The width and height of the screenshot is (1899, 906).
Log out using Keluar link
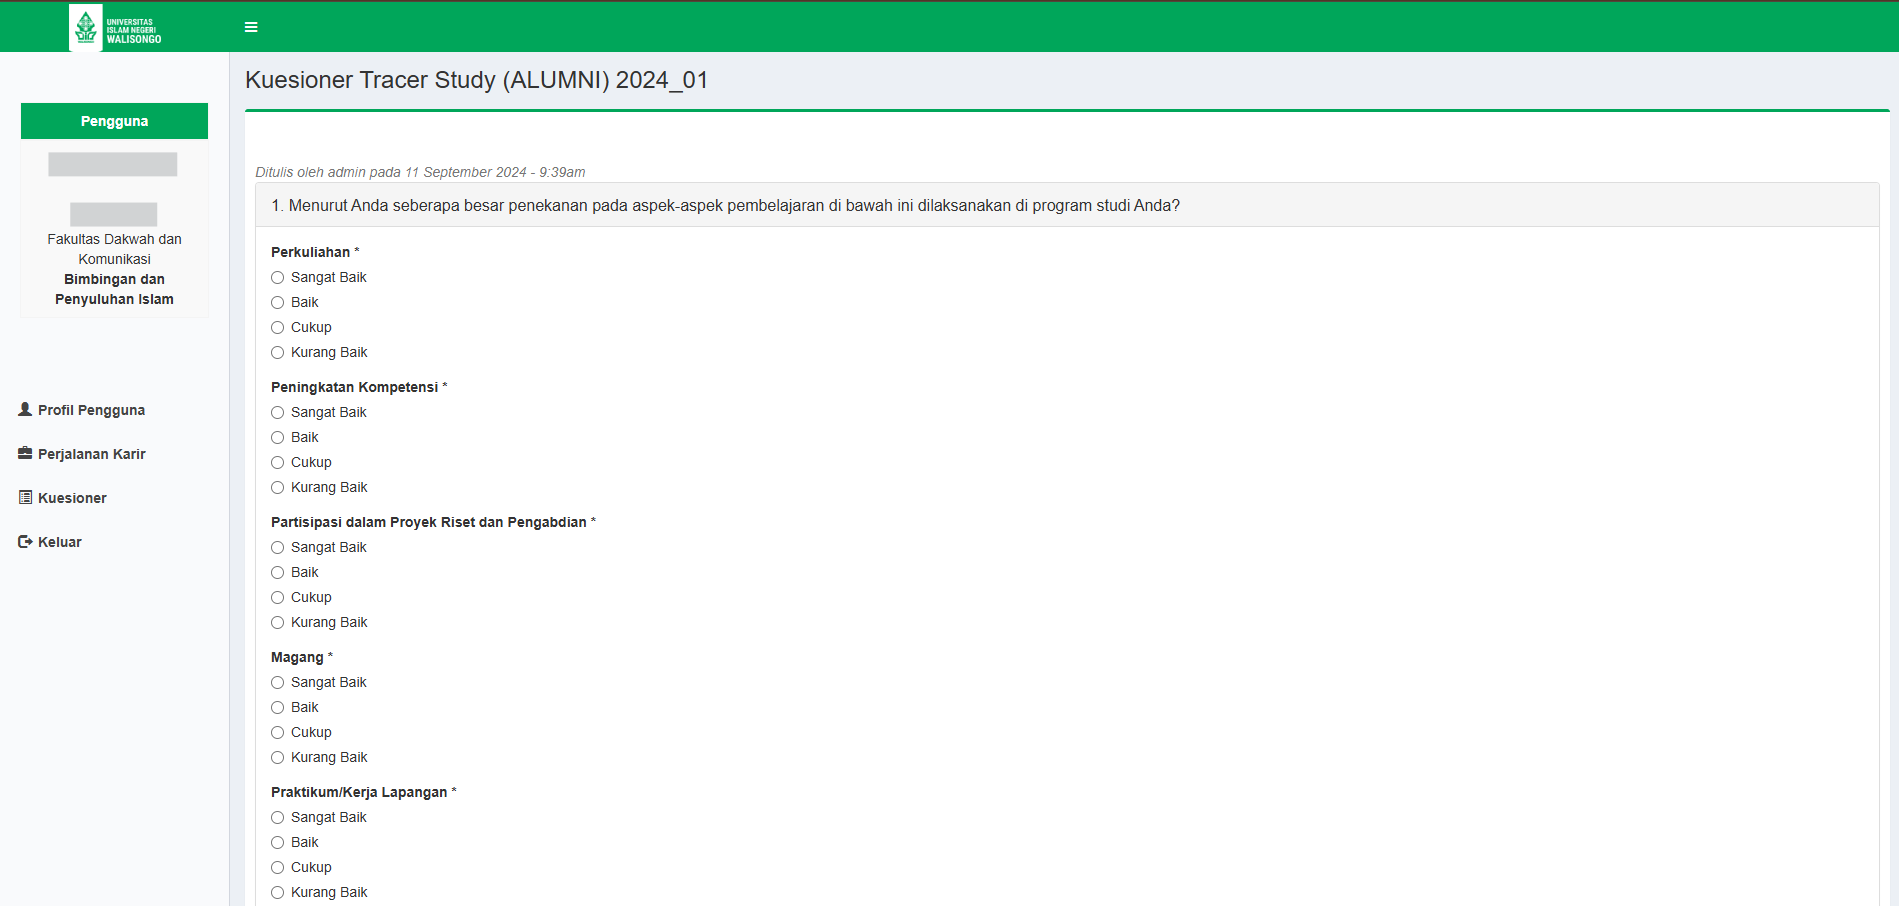(60, 542)
